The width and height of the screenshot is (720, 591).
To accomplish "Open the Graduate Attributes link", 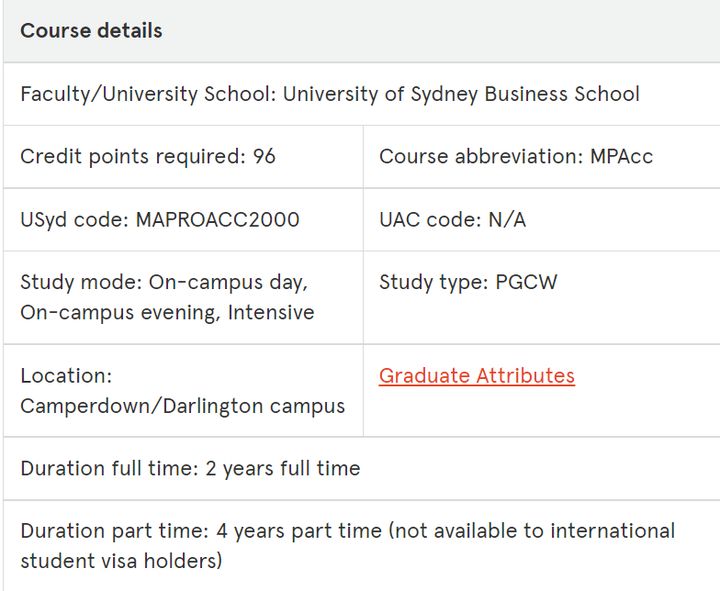I will click(x=477, y=376).
